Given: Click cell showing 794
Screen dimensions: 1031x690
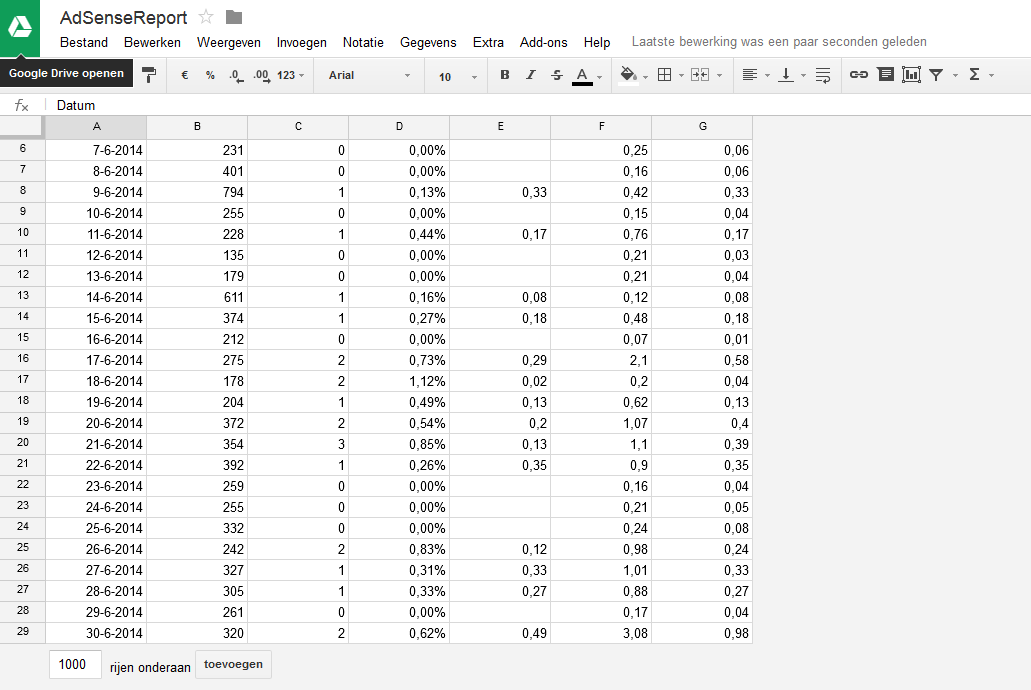Looking at the screenshot, I should 197,192.
